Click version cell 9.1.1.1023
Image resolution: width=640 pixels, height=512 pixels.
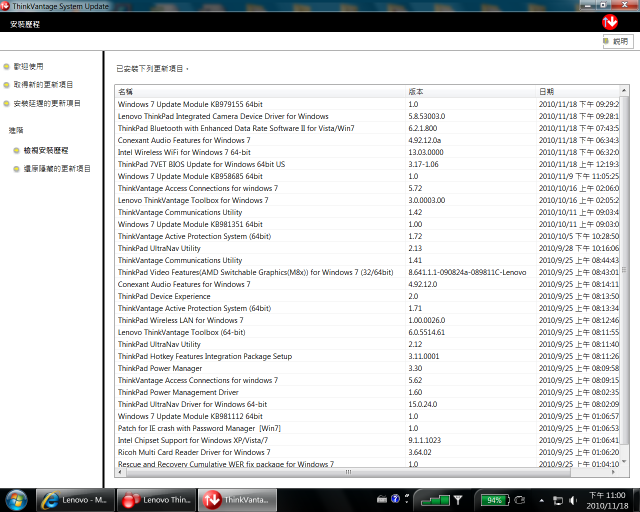pos(424,440)
